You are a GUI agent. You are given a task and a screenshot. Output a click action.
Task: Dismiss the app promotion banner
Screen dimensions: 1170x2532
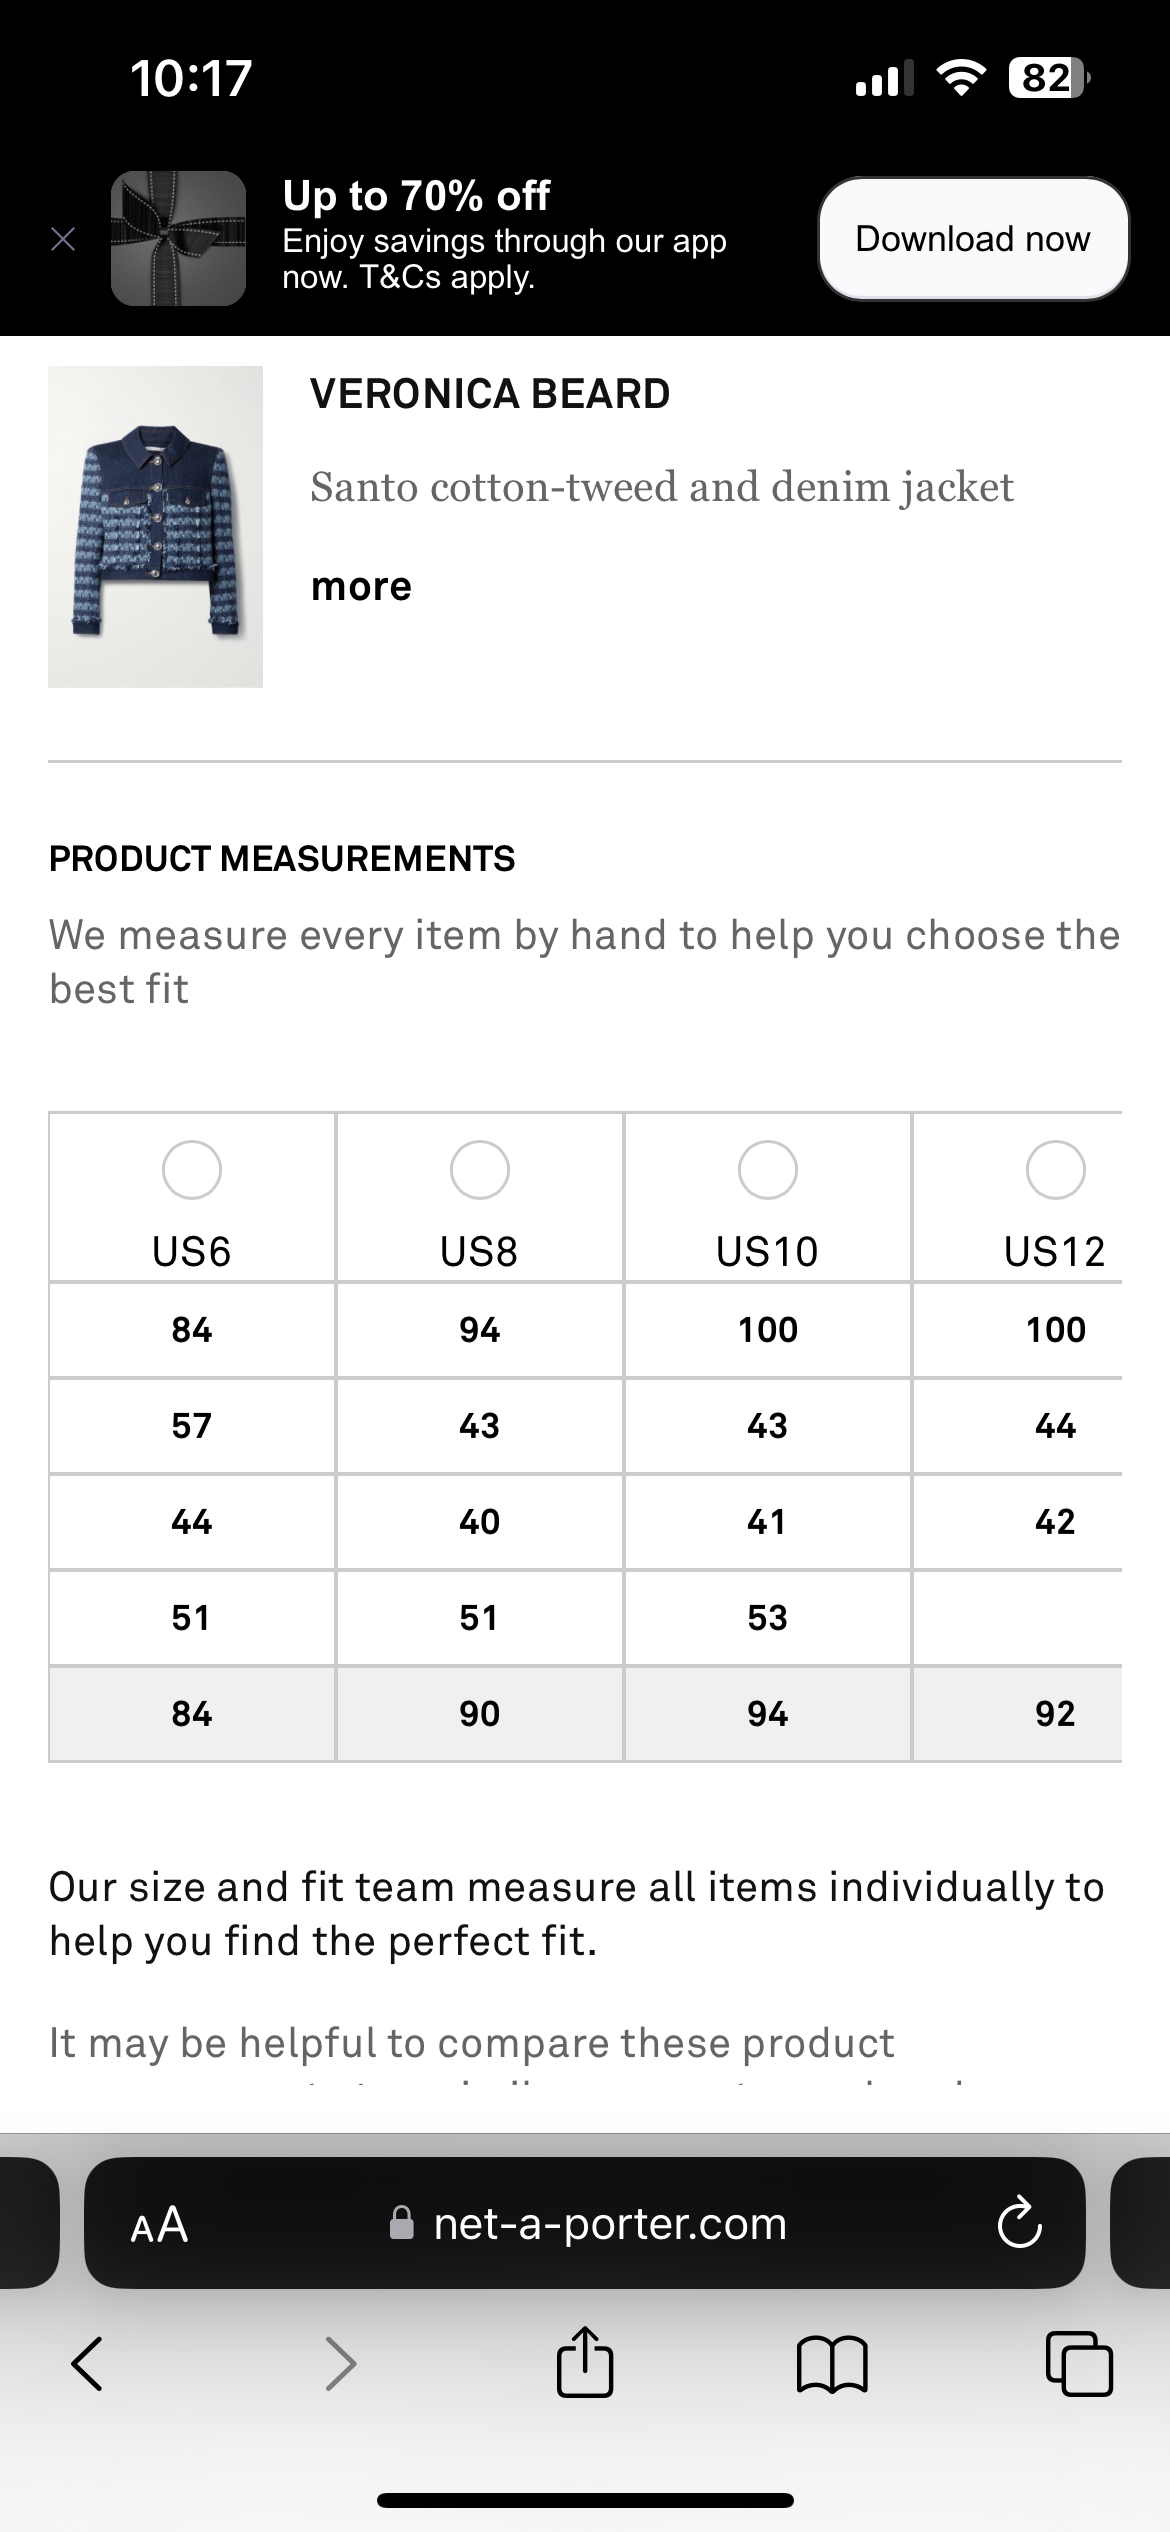(x=63, y=239)
